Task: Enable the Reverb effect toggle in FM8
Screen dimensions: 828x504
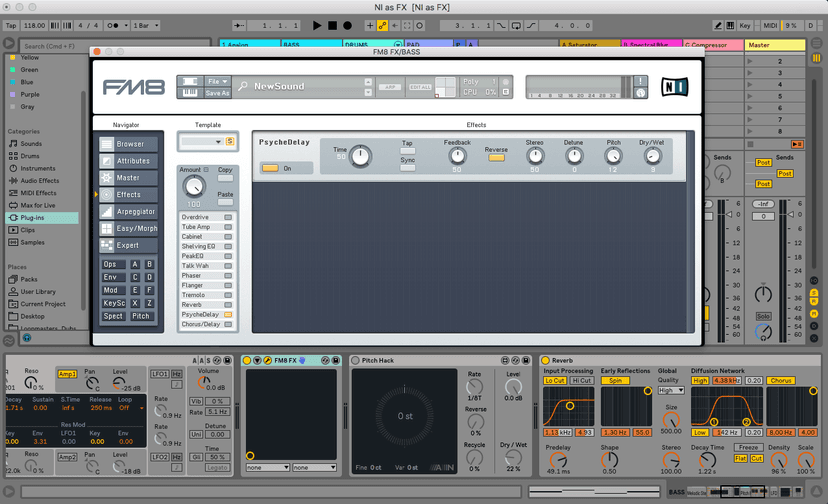Action: tap(228, 305)
